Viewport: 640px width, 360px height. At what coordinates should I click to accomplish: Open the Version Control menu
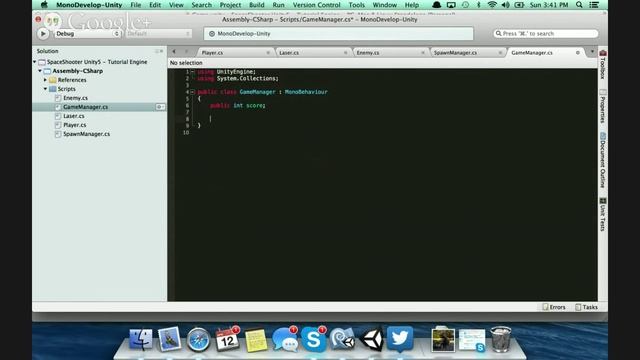pos(316,5)
